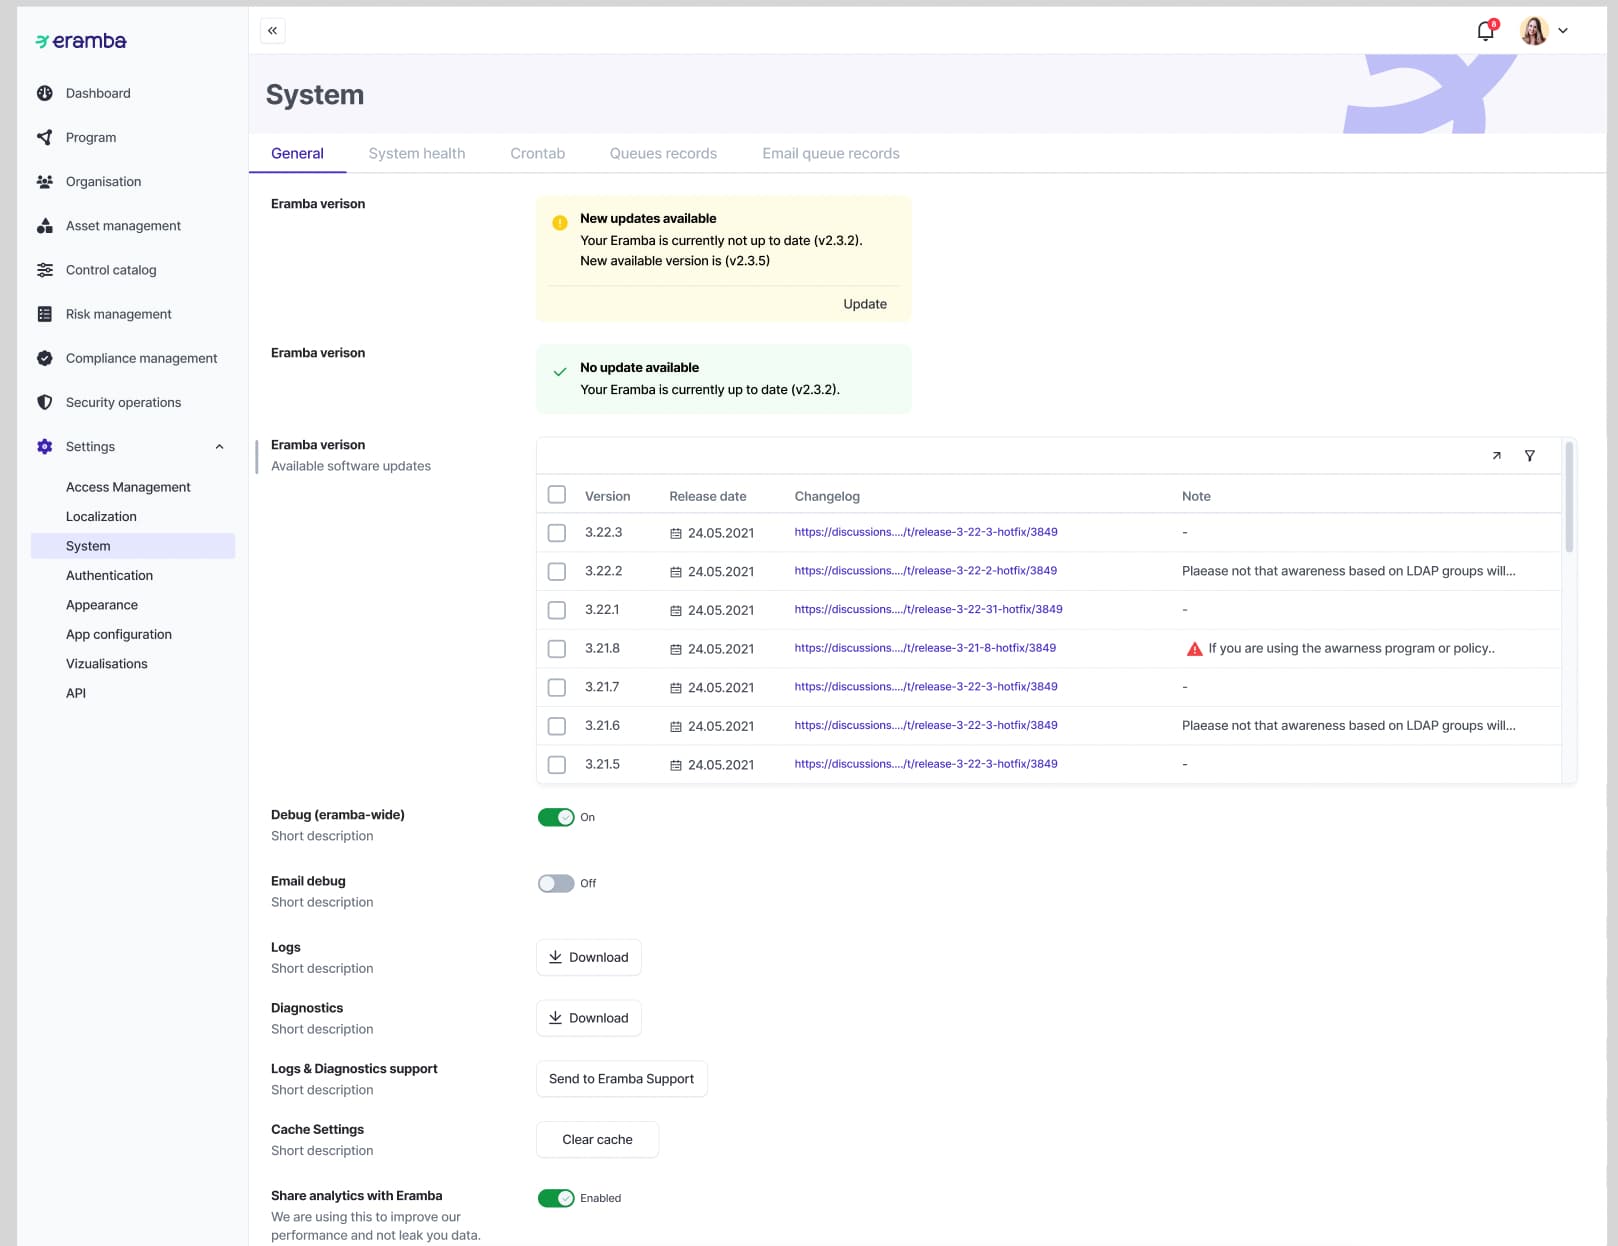Screen dimensions: 1618x1246
Task: Click the Compliance management badge icon
Action: point(44,358)
